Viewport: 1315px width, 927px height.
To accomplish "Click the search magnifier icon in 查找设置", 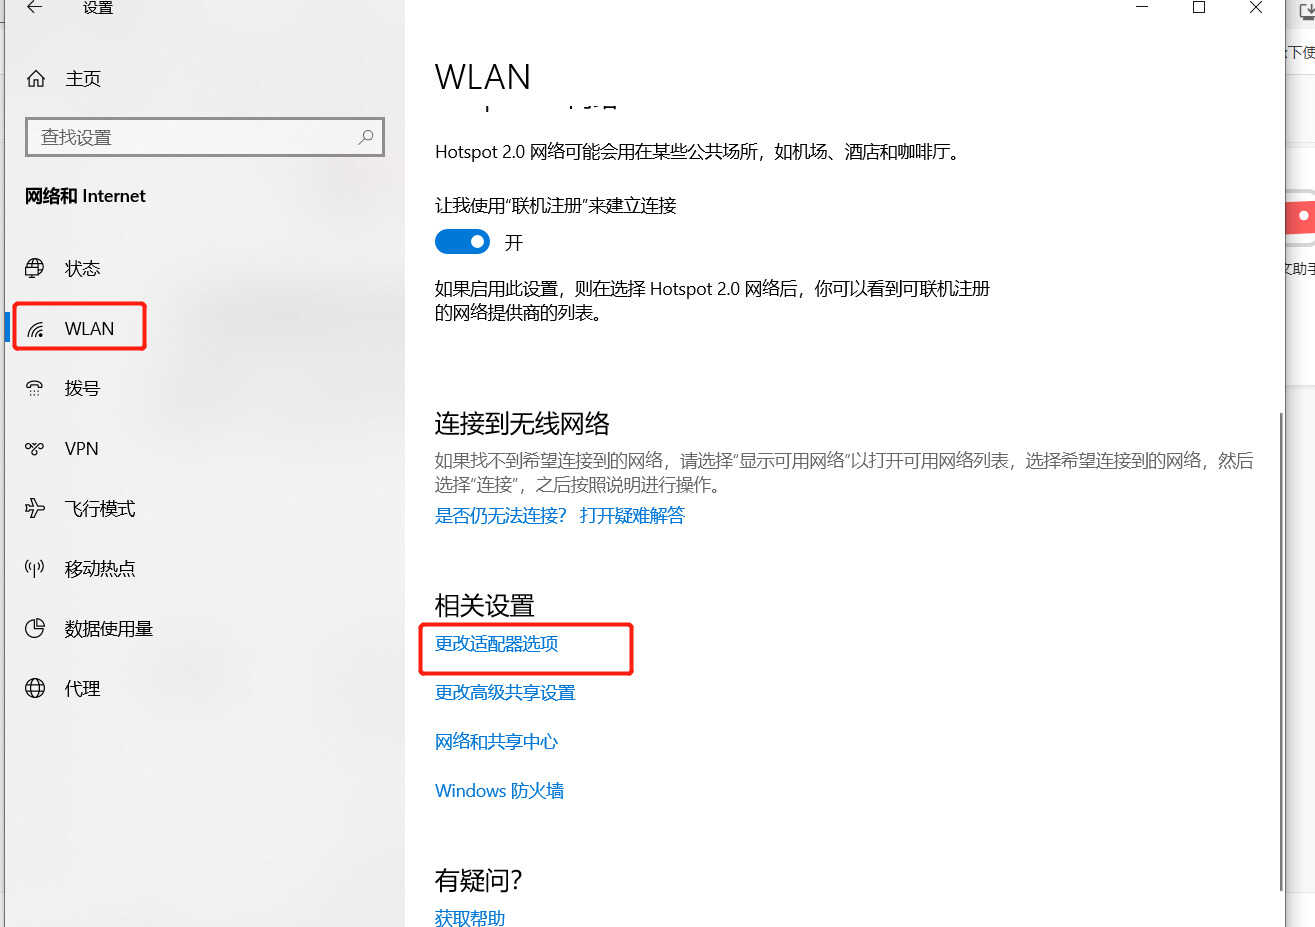I will pos(366,137).
